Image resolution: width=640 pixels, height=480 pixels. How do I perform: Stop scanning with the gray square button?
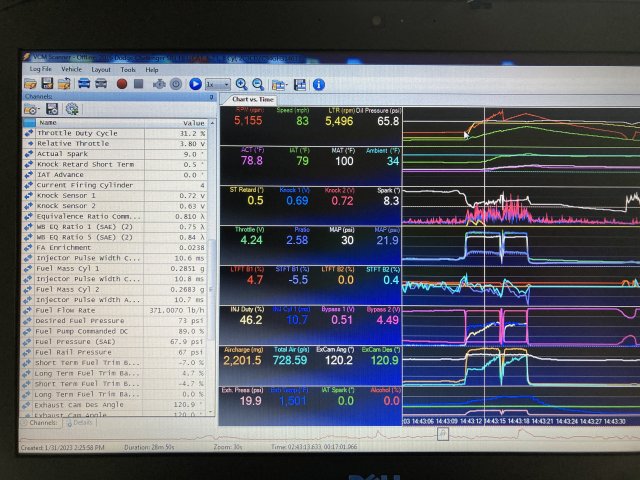(139, 84)
